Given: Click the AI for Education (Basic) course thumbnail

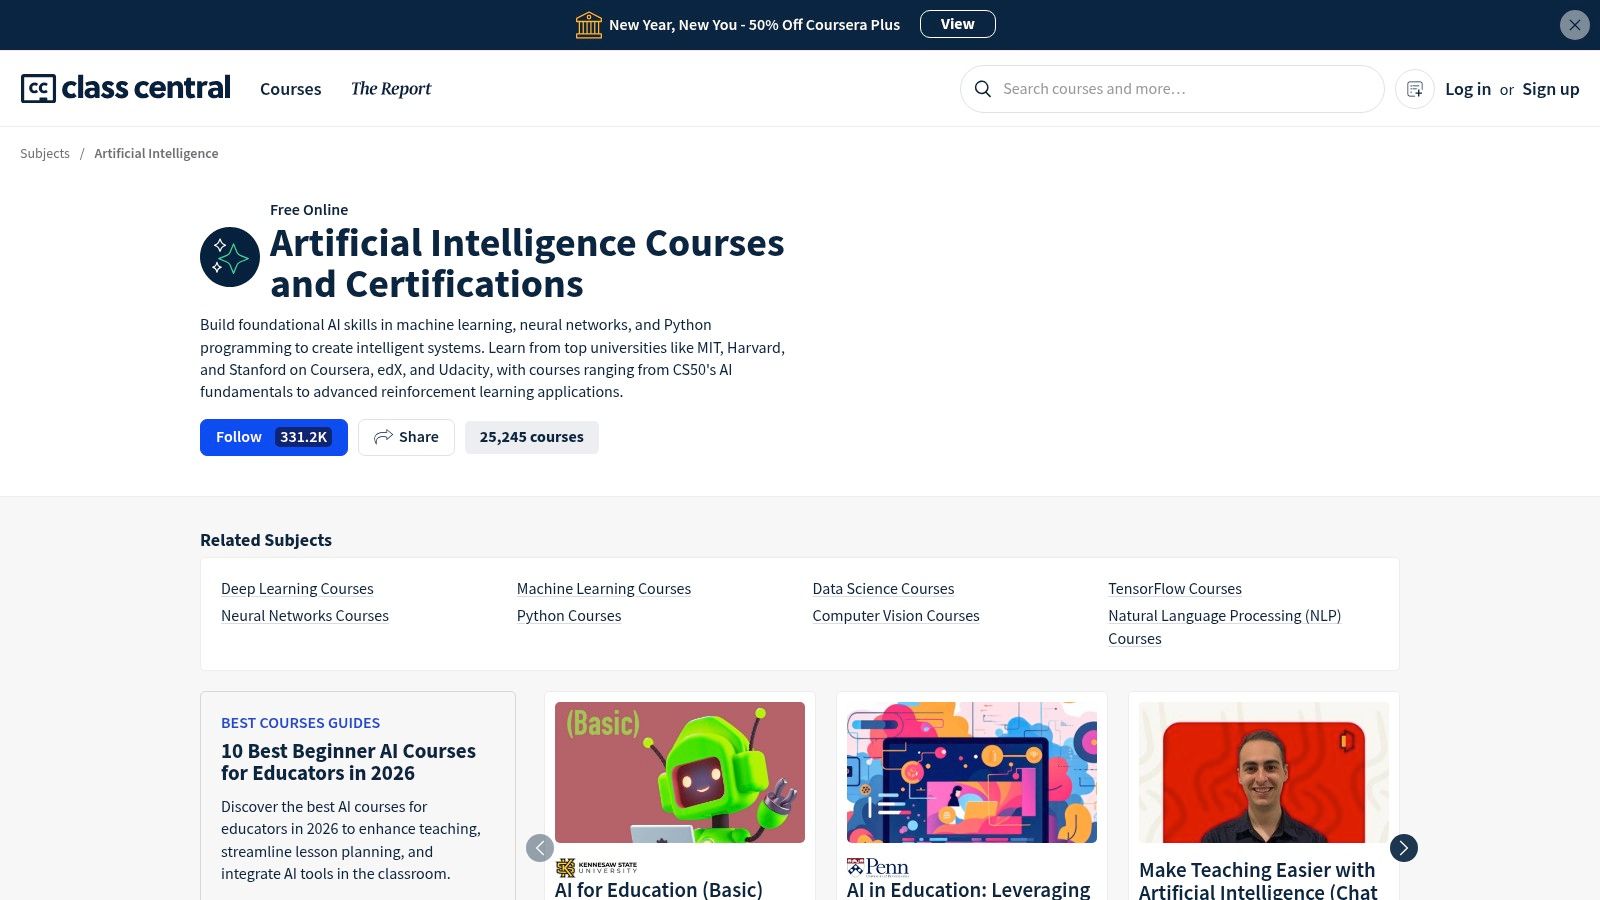Looking at the screenshot, I should coord(679,772).
